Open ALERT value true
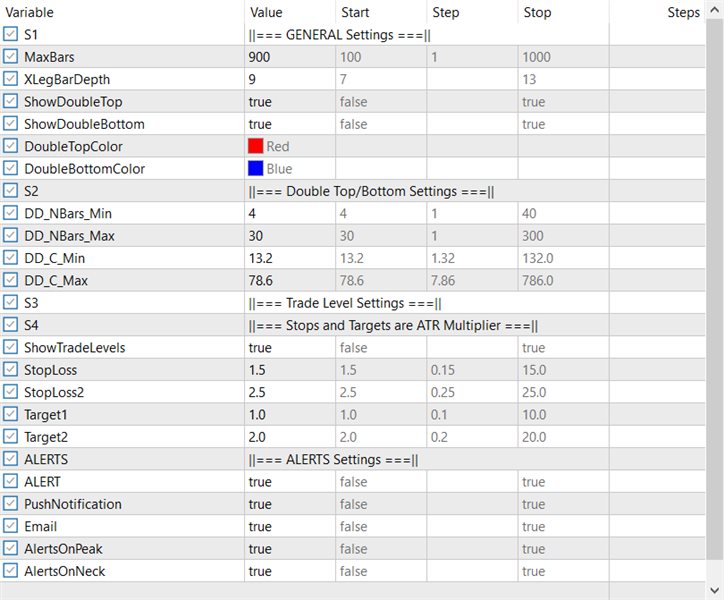724x600 pixels. pos(260,481)
